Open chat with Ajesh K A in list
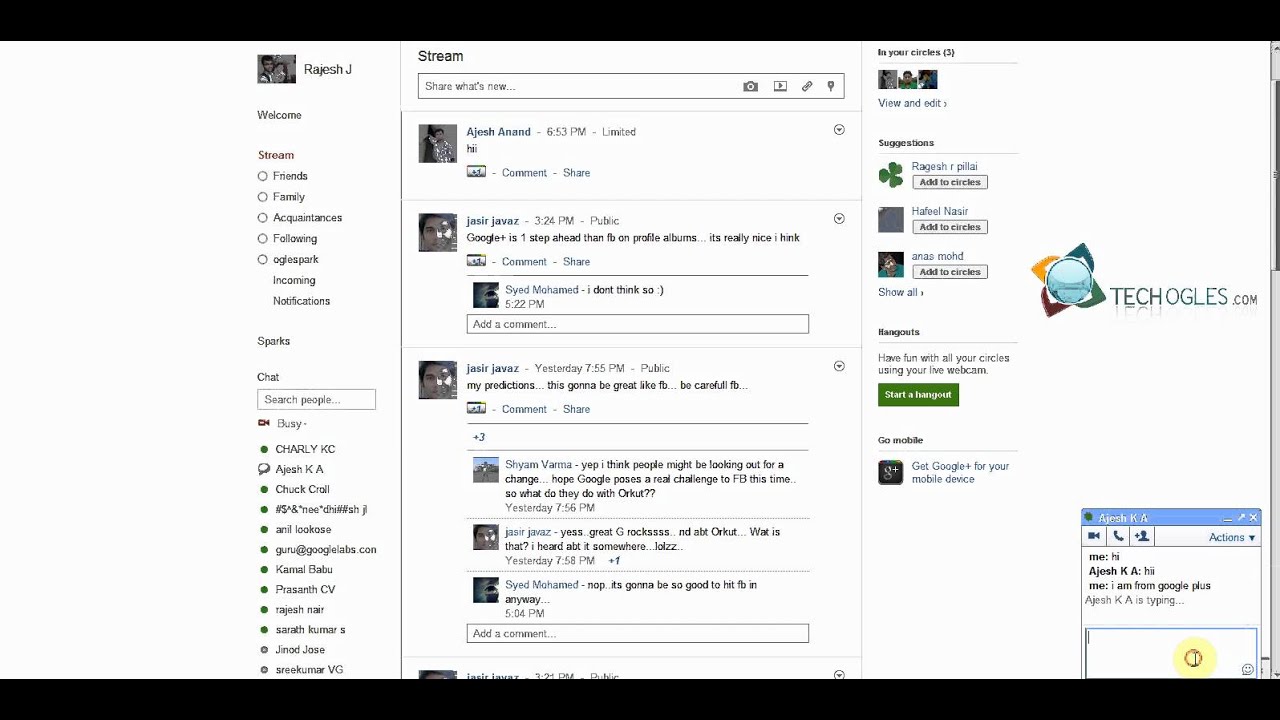 point(299,469)
